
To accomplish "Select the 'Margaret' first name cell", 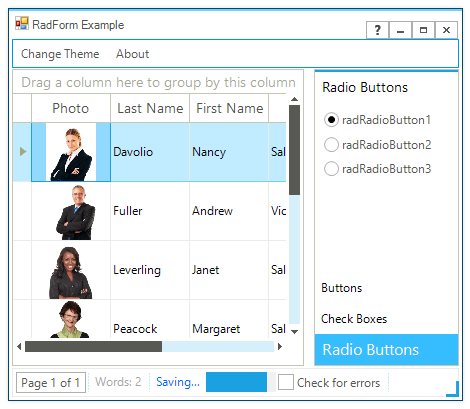I will 229,319.
